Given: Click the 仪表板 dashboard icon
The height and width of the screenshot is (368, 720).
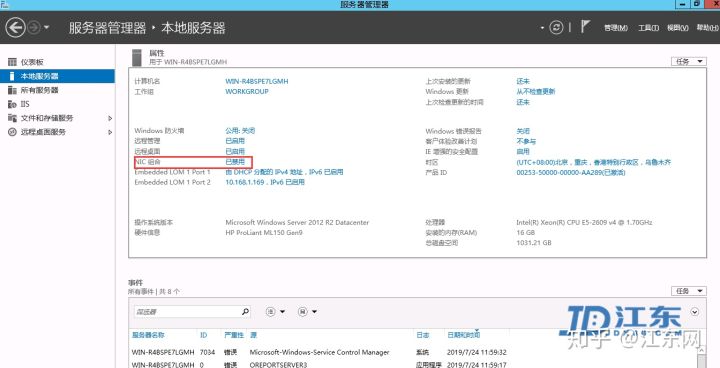Looking at the screenshot, I should pos(12,62).
